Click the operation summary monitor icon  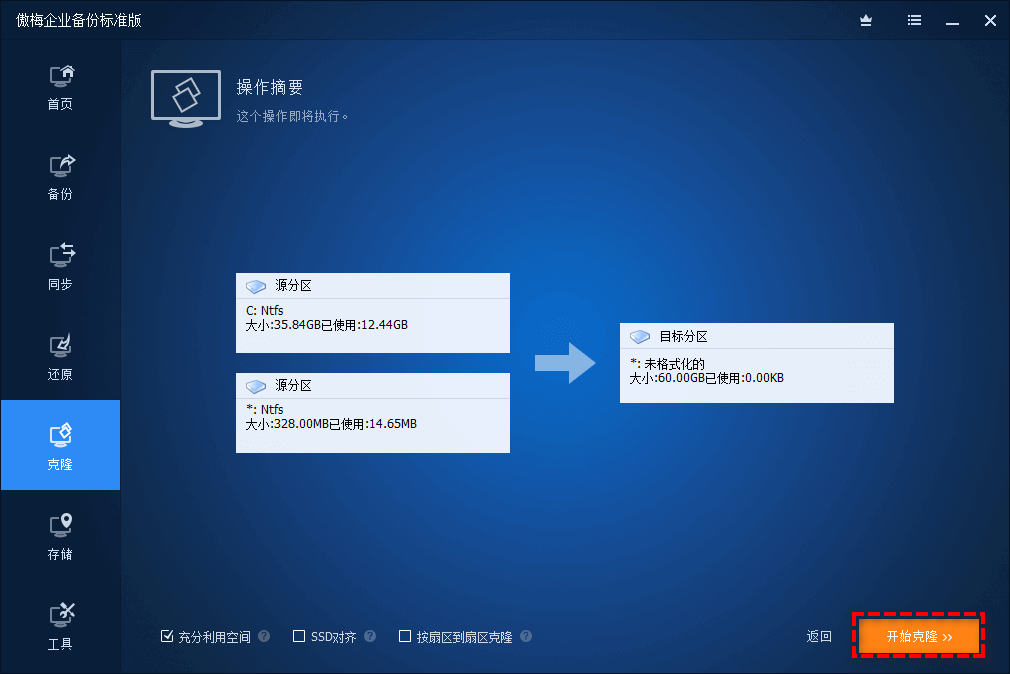point(186,99)
